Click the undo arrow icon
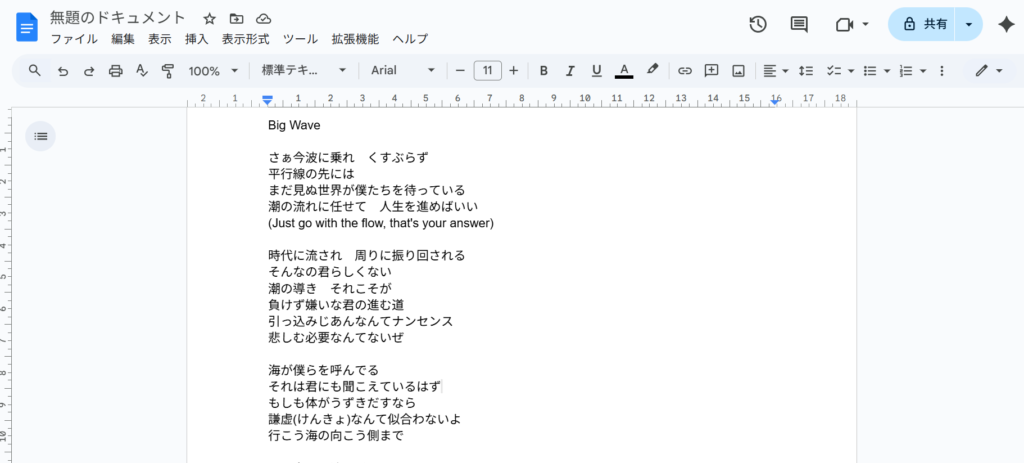1024x463 pixels. (62, 71)
